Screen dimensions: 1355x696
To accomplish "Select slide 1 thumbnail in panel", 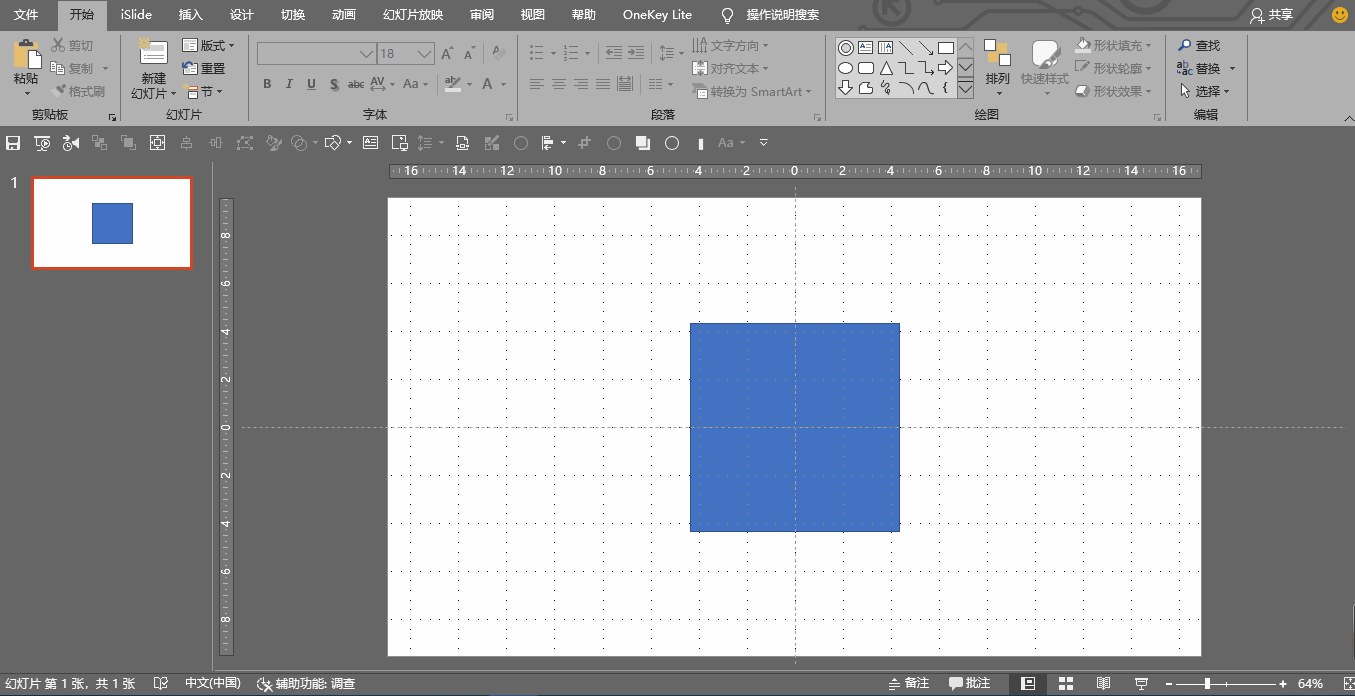I will click(112, 223).
